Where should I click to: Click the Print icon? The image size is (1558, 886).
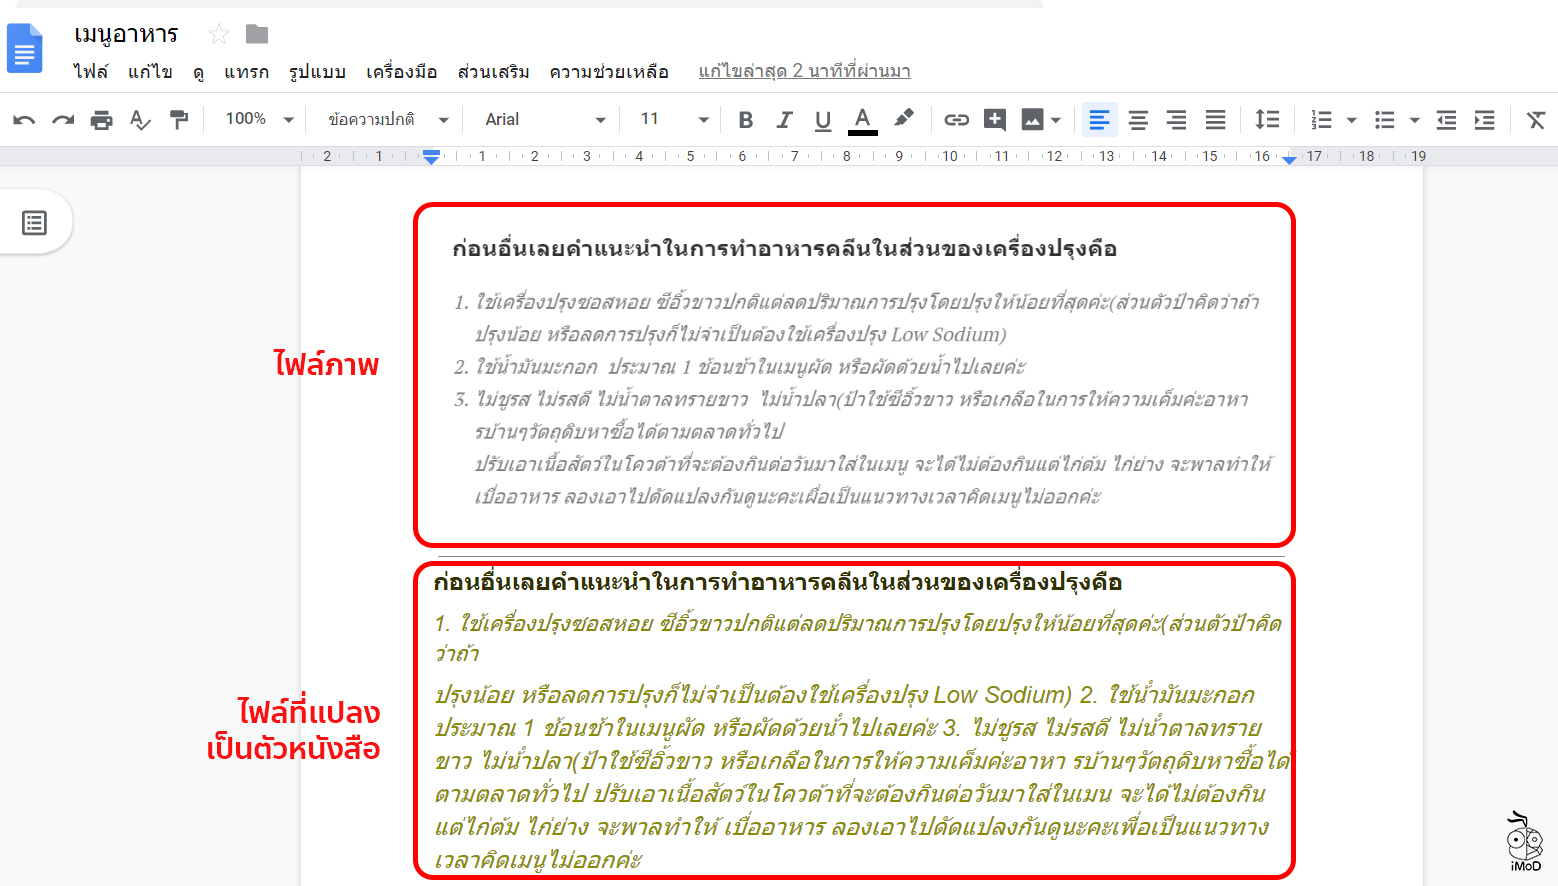click(101, 120)
